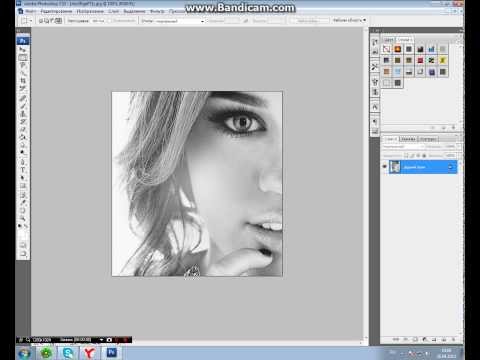Click create new layer icon in Layers panel
480x360 pixels.
pyautogui.click(x=444, y=339)
